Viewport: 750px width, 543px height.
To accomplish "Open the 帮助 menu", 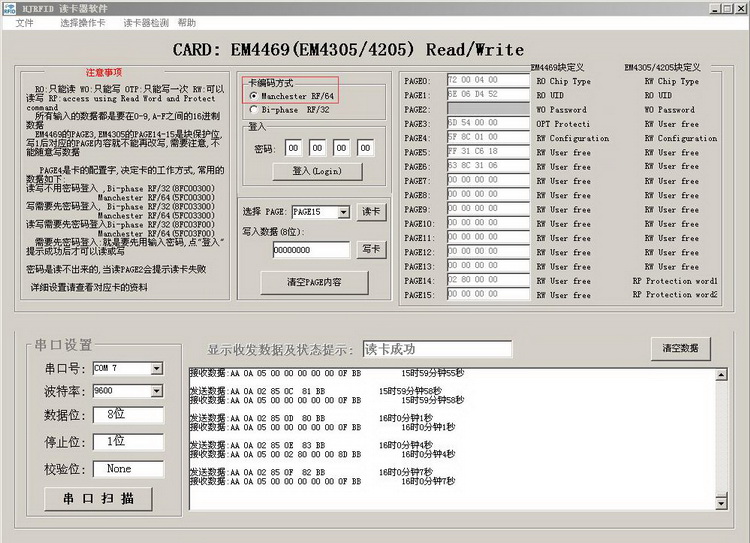I will pyautogui.click(x=187, y=23).
